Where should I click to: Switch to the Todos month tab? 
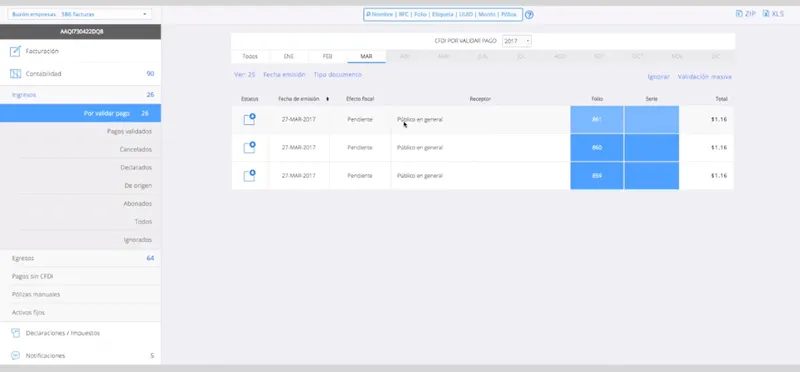tap(250, 57)
